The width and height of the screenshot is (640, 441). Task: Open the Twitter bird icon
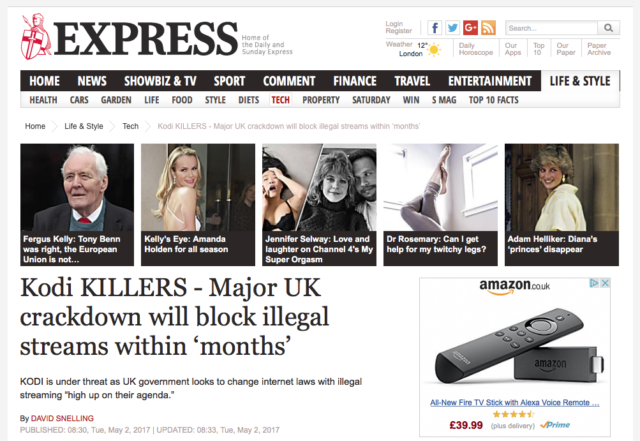tap(452, 28)
